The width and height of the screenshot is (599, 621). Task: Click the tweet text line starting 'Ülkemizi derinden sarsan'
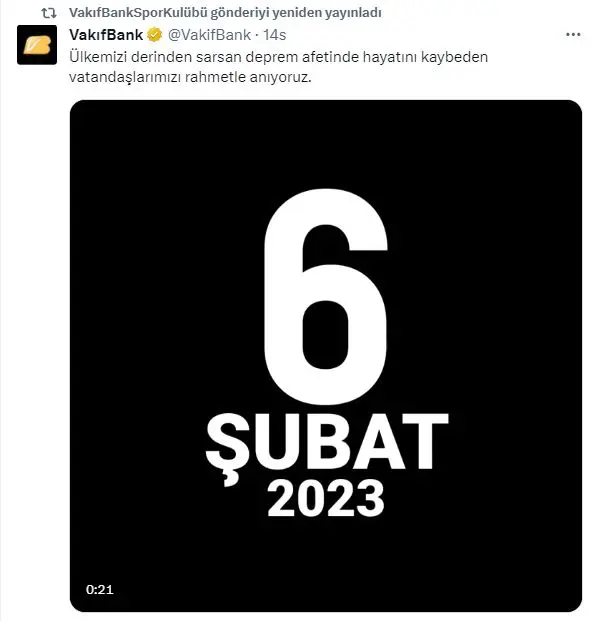(x=279, y=57)
